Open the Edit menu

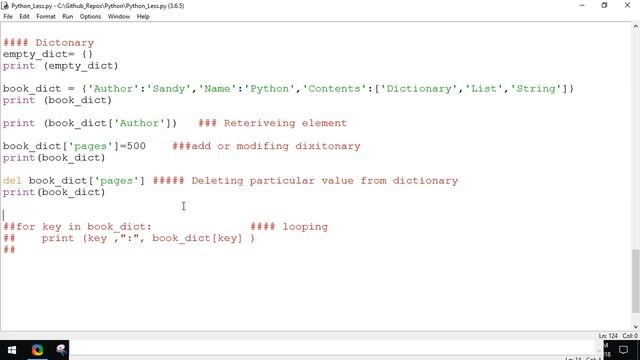(x=24, y=17)
